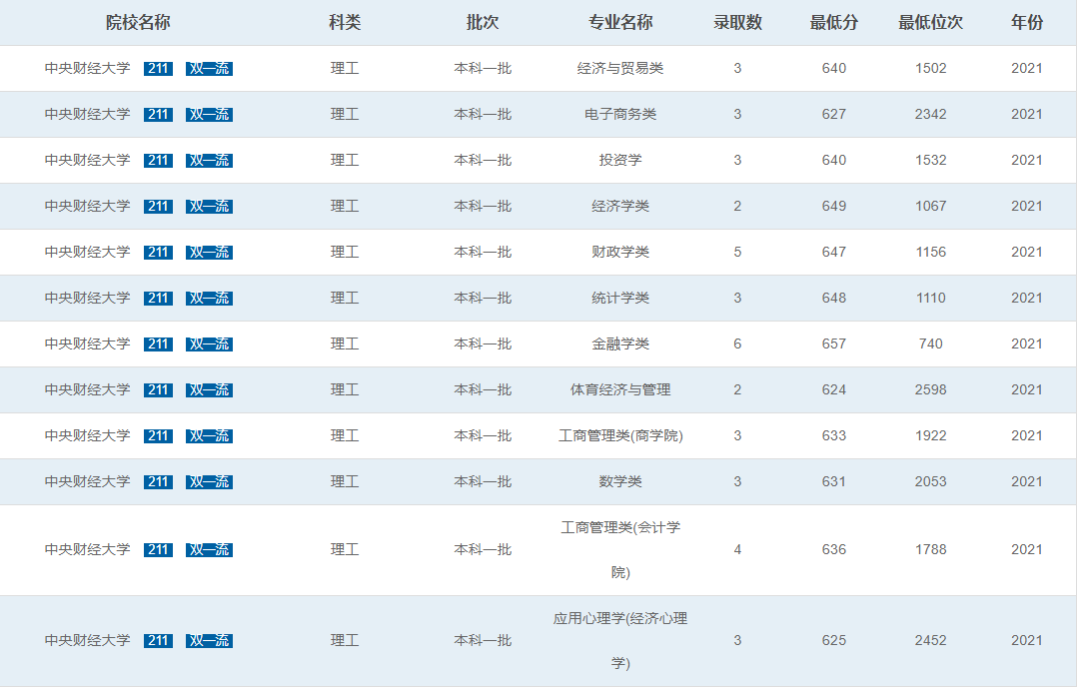Select the major name 工商管理类(商学院)
This screenshot has height=687, width=1080.
pos(620,435)
